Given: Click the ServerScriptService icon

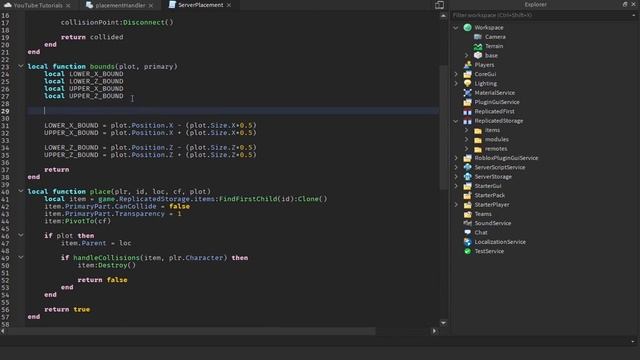Looking at the screenshot, I should (x=467, y=167).
